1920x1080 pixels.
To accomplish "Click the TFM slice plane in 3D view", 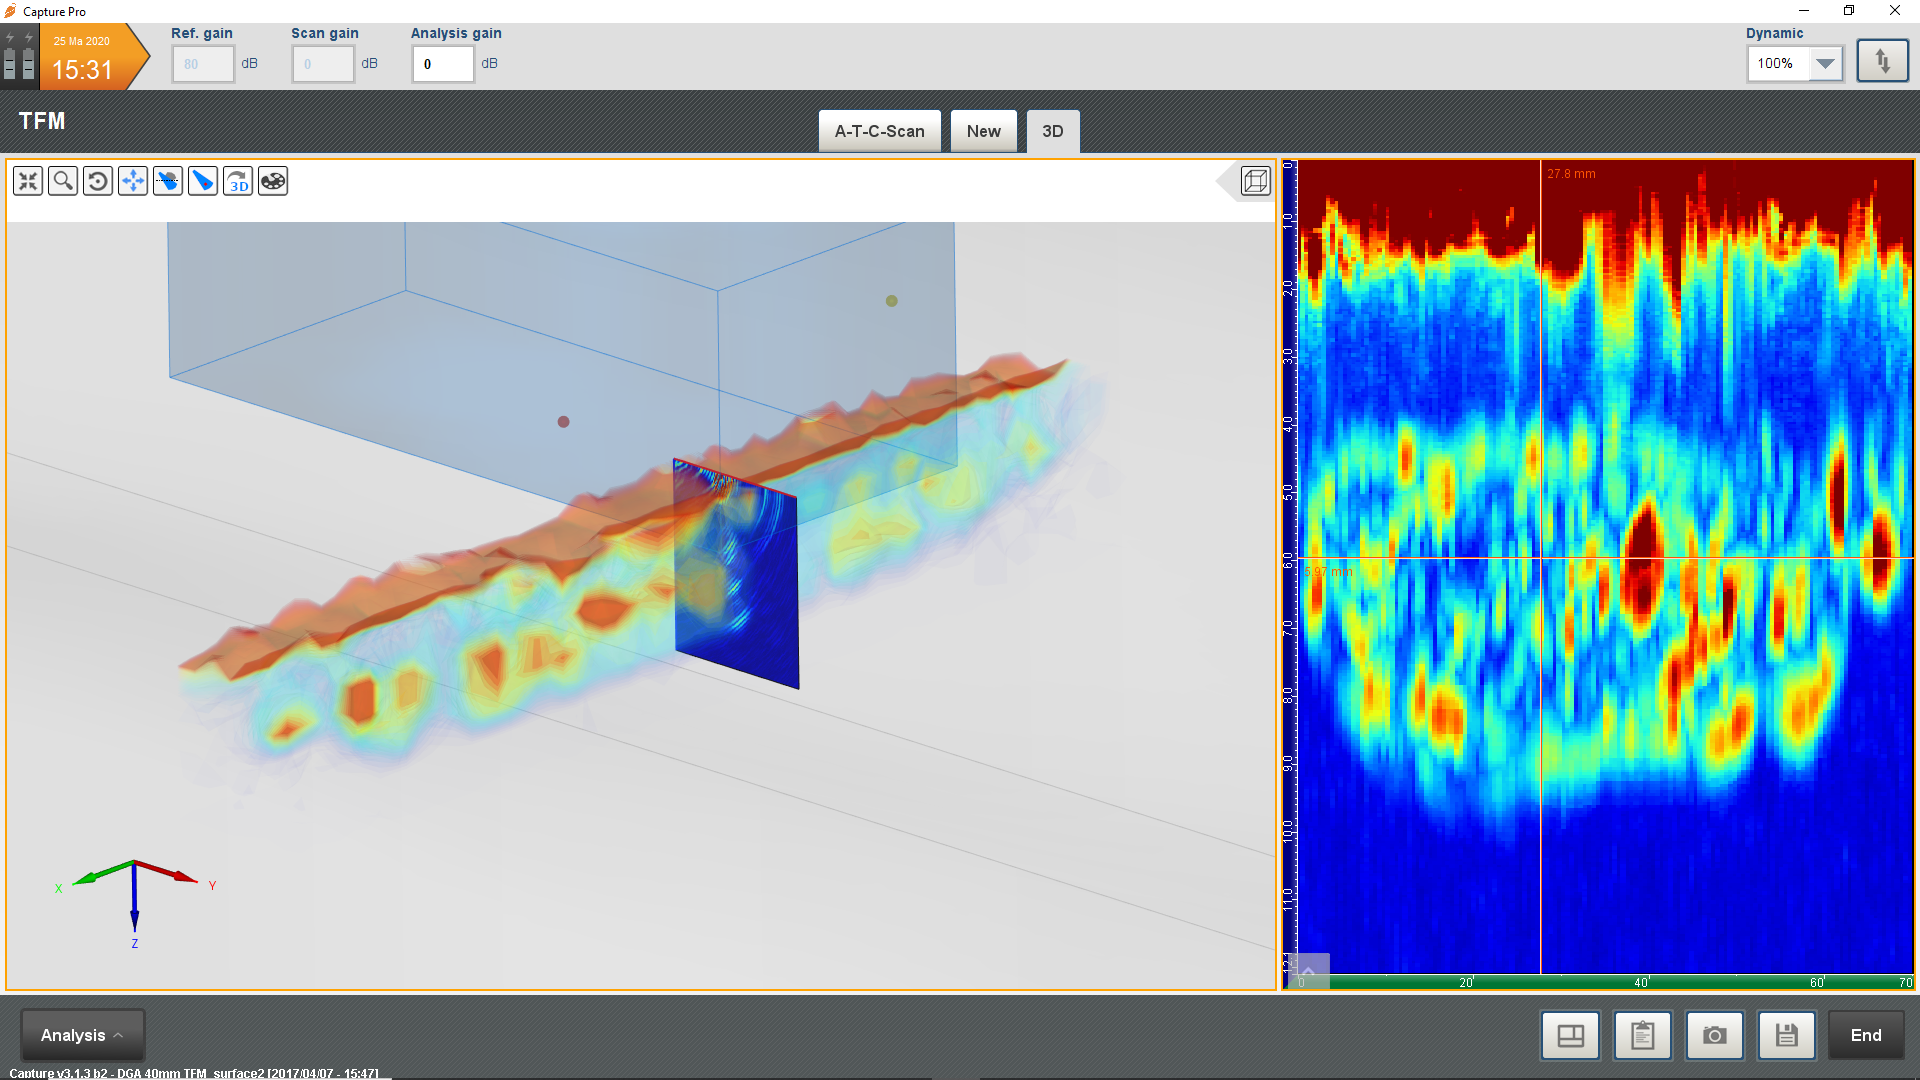I will point(736,574).
